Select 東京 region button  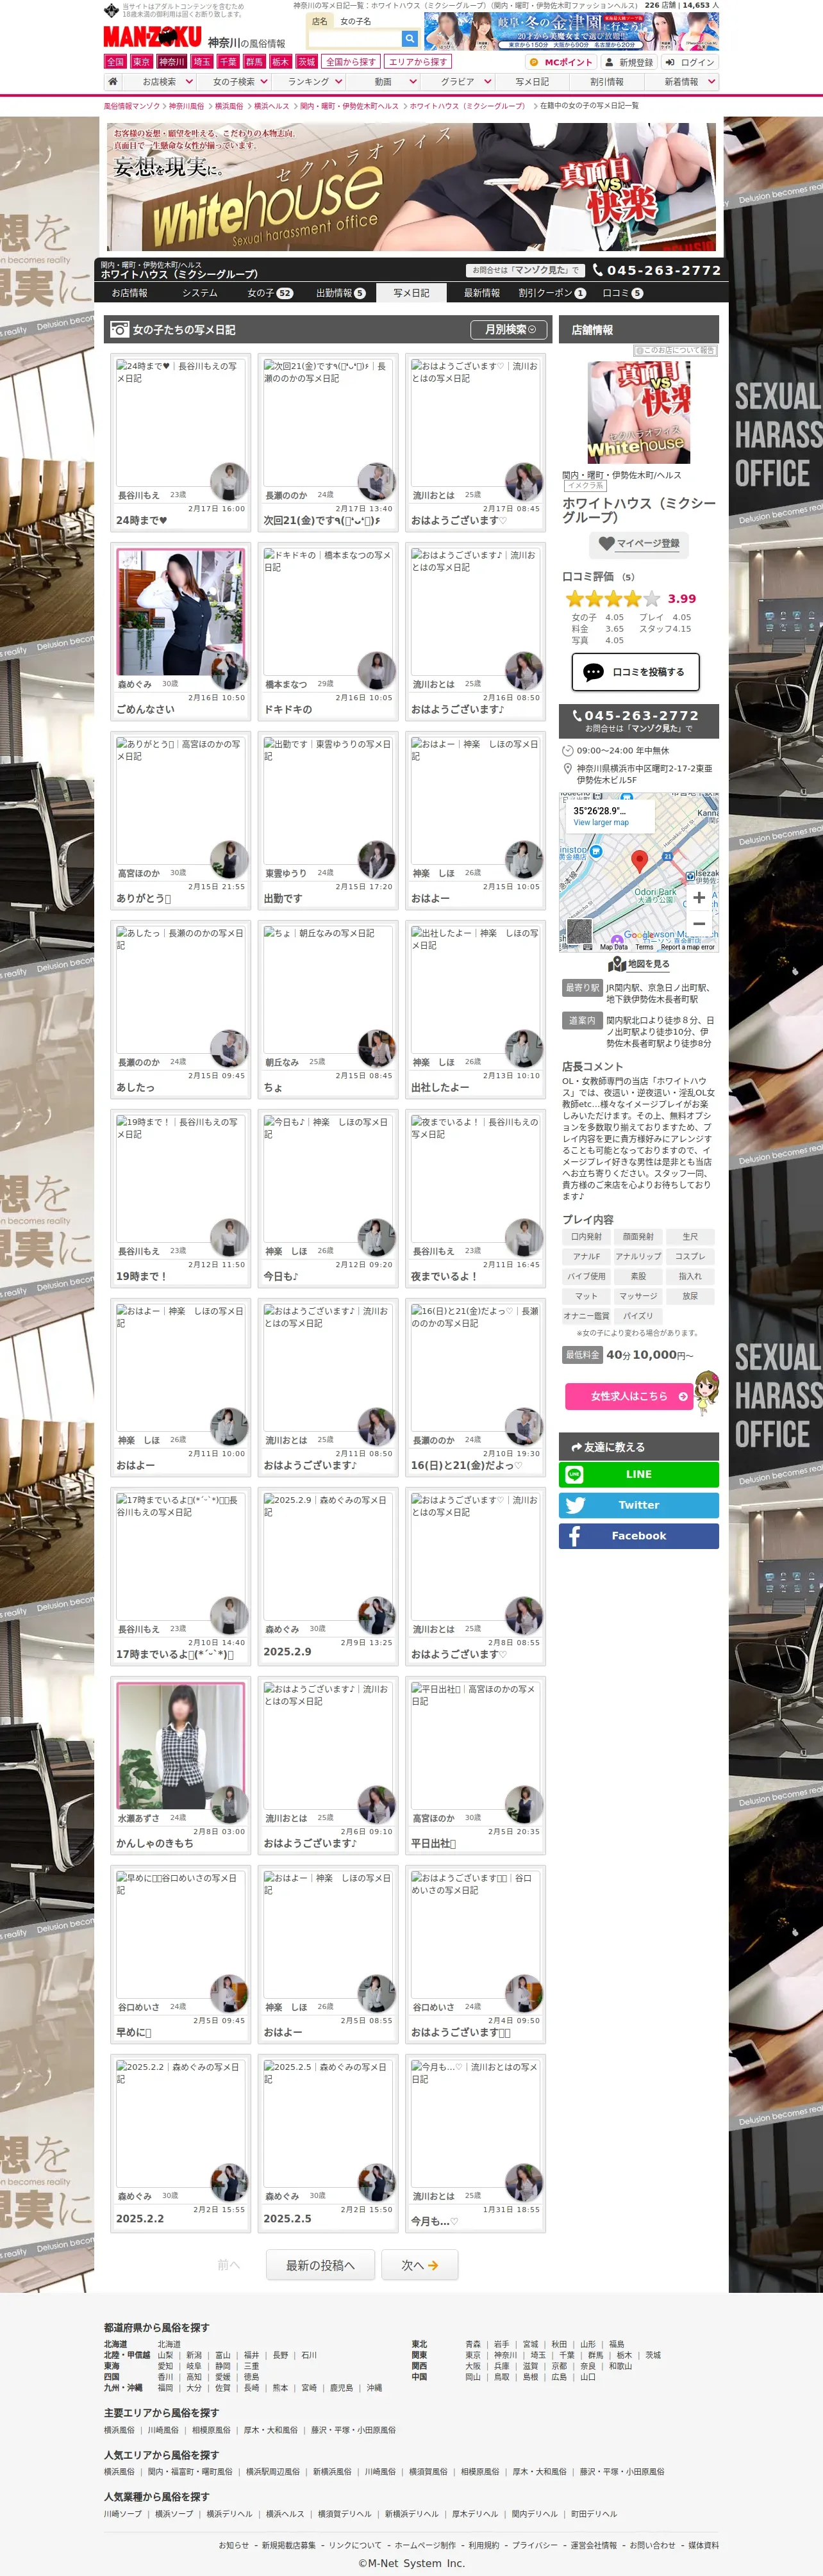coord(141,62)
